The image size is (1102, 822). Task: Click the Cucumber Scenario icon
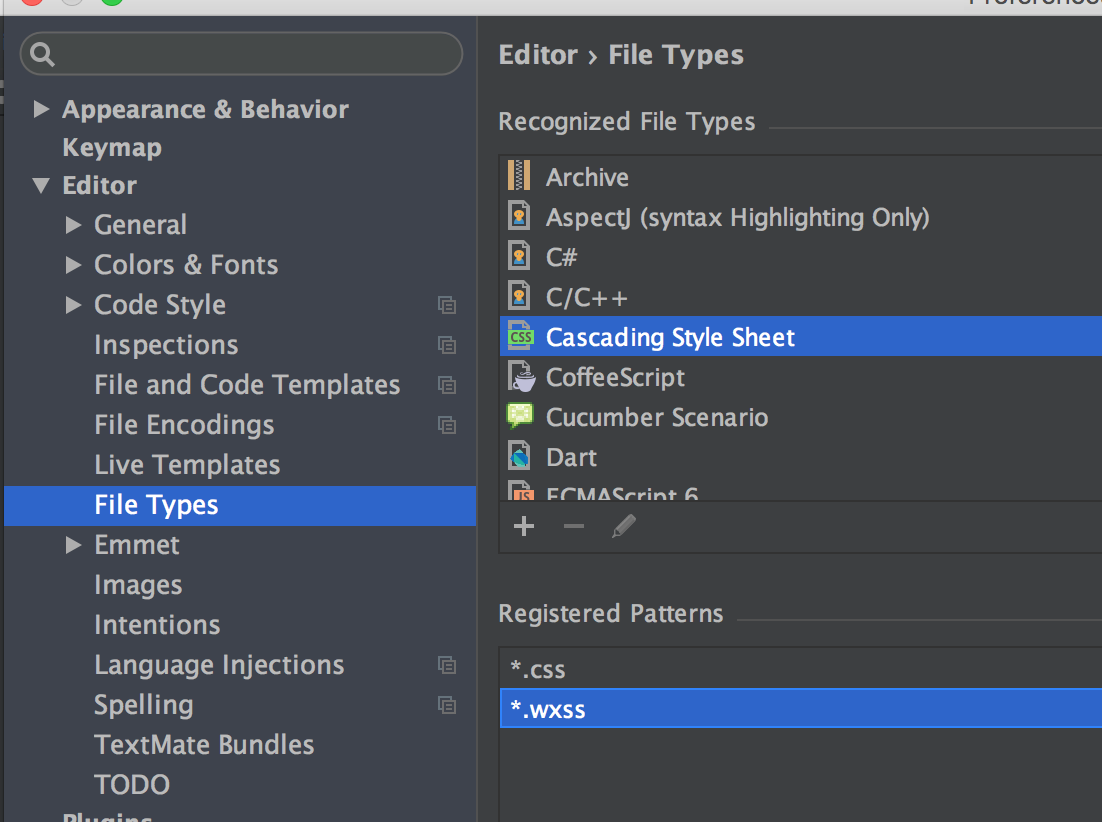[x=520, y=417]
